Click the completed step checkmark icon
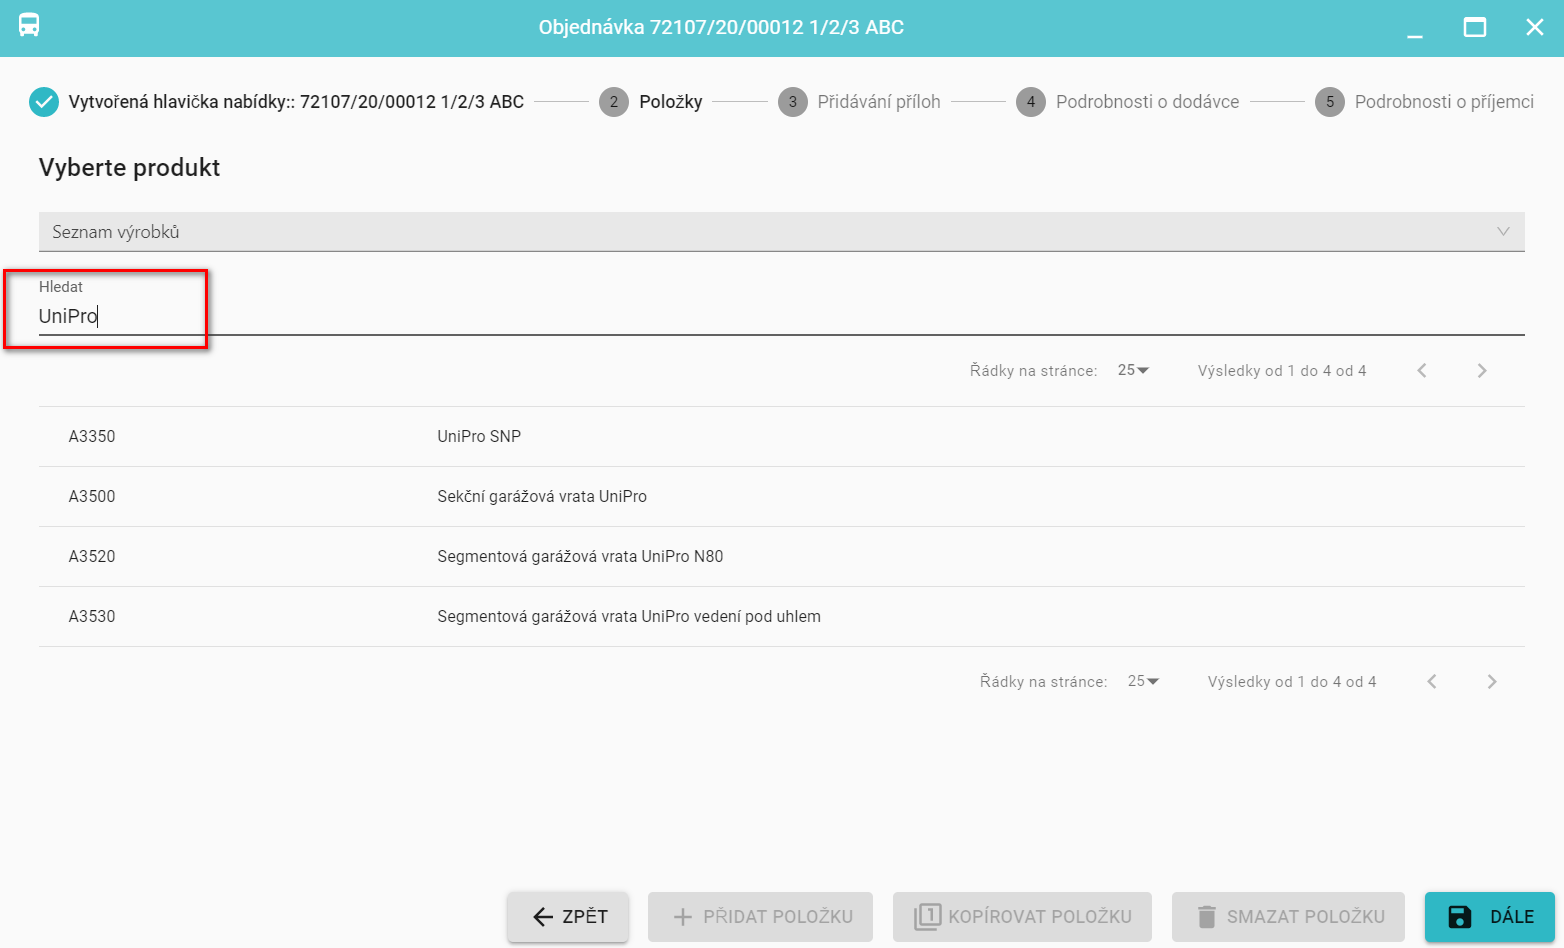The height and width of the screenshot is (948, 1564). 44,102
